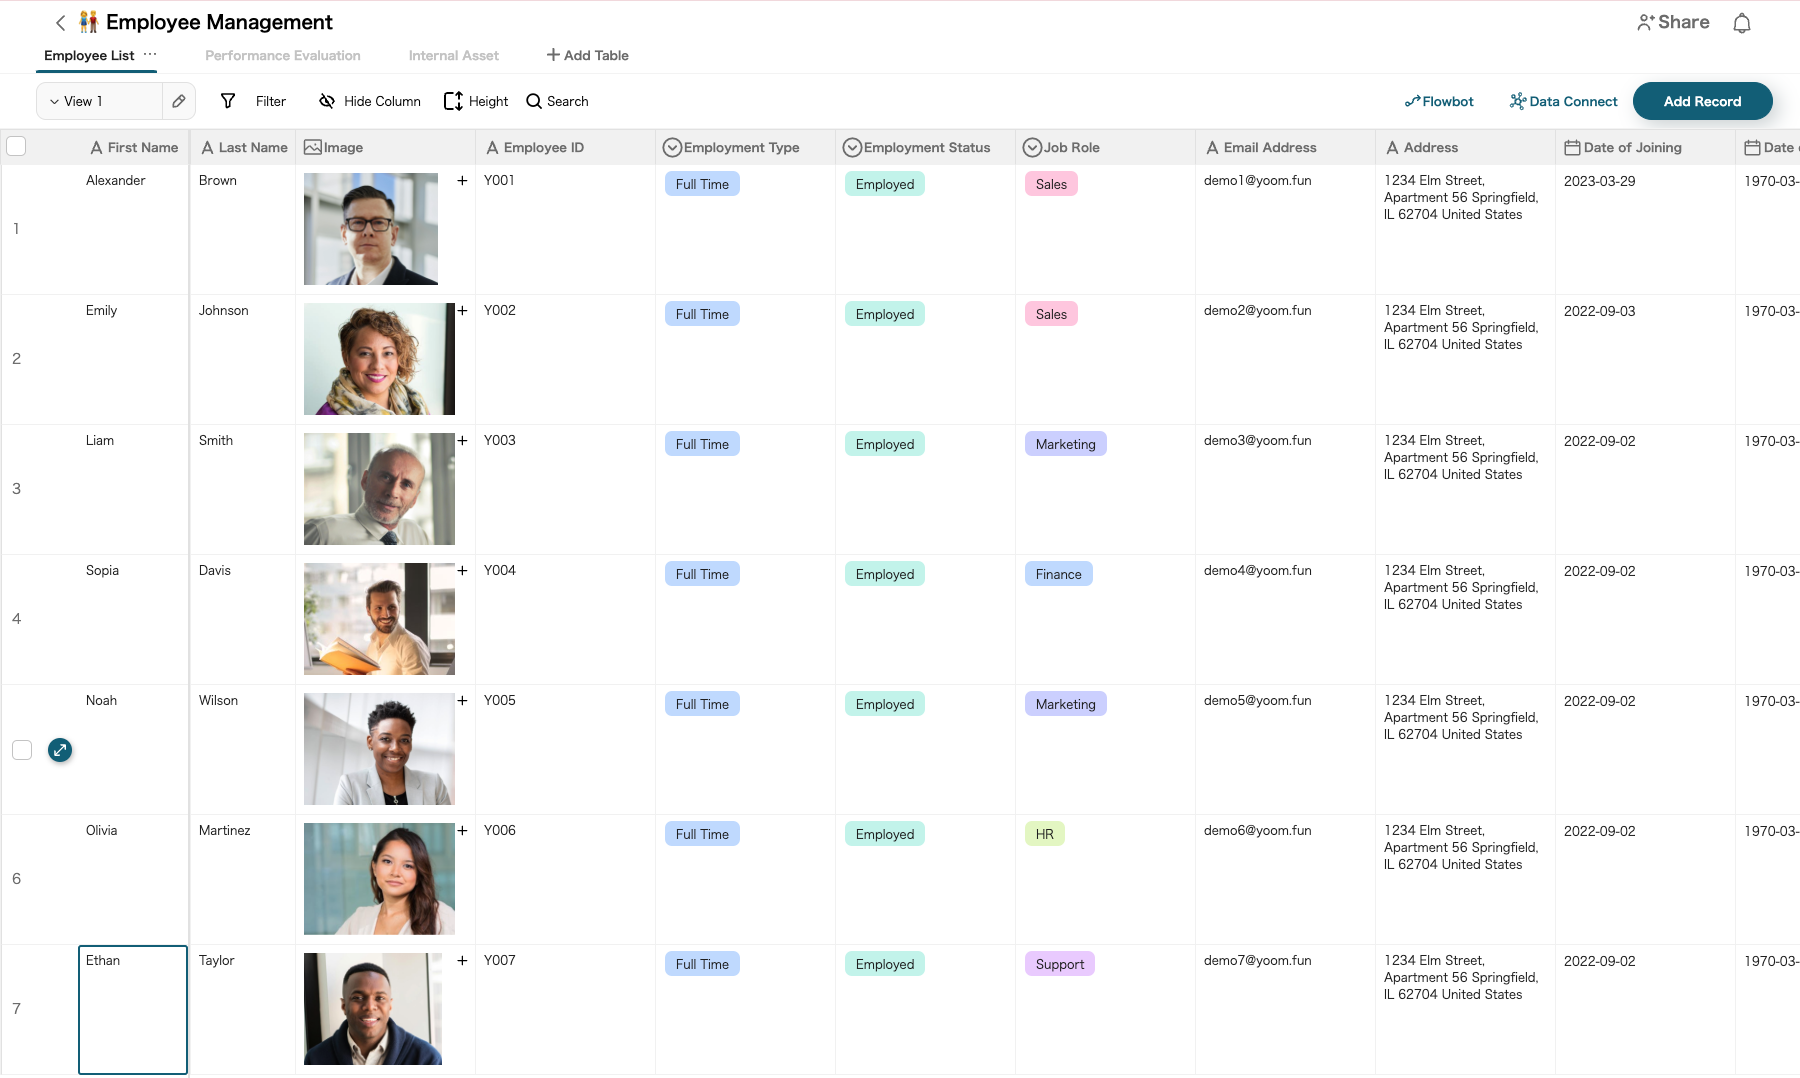The height and width of the screenshot is (1078, 1800).
Task: Tick the select-all checkbox in header
Action: (x=17, y=147)
